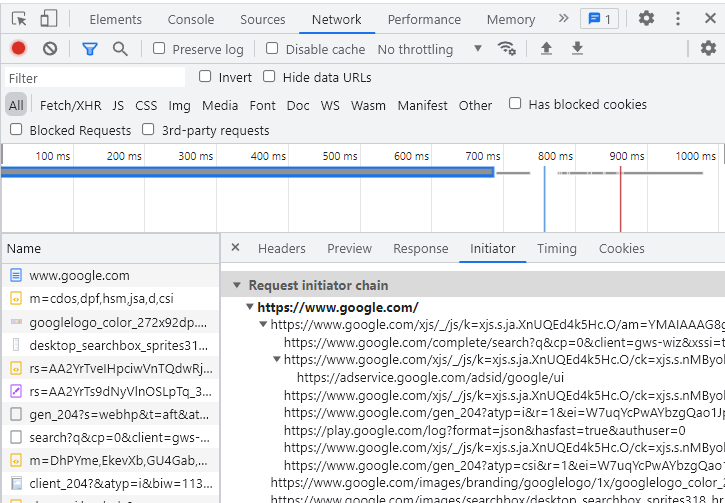Switch to the Elements tab

coord(116,19)
